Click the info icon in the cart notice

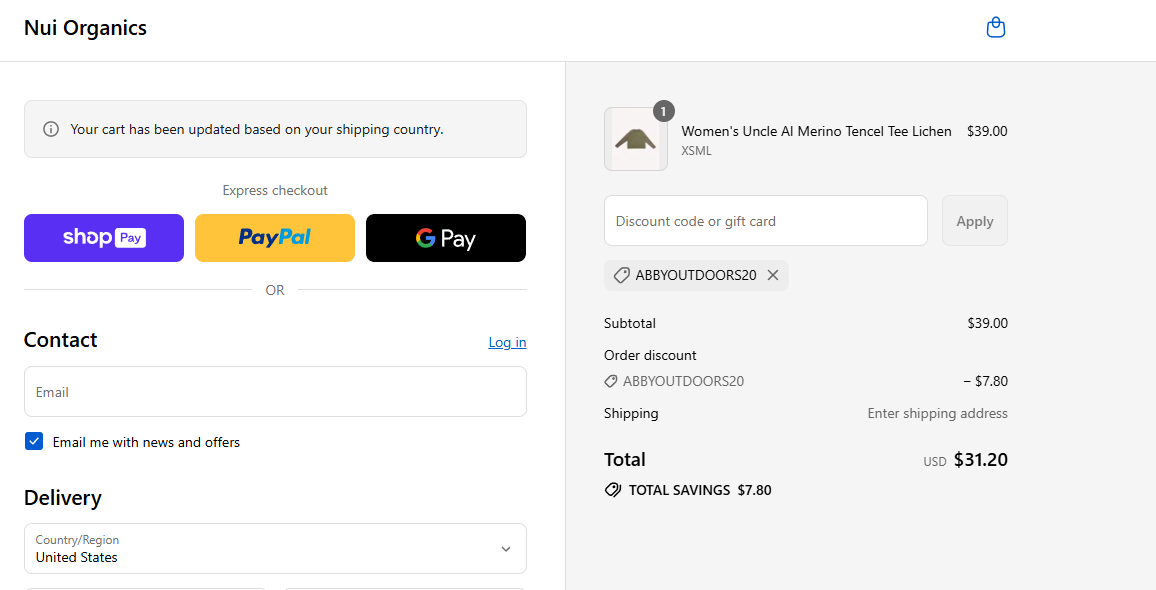tap(50, 129)
